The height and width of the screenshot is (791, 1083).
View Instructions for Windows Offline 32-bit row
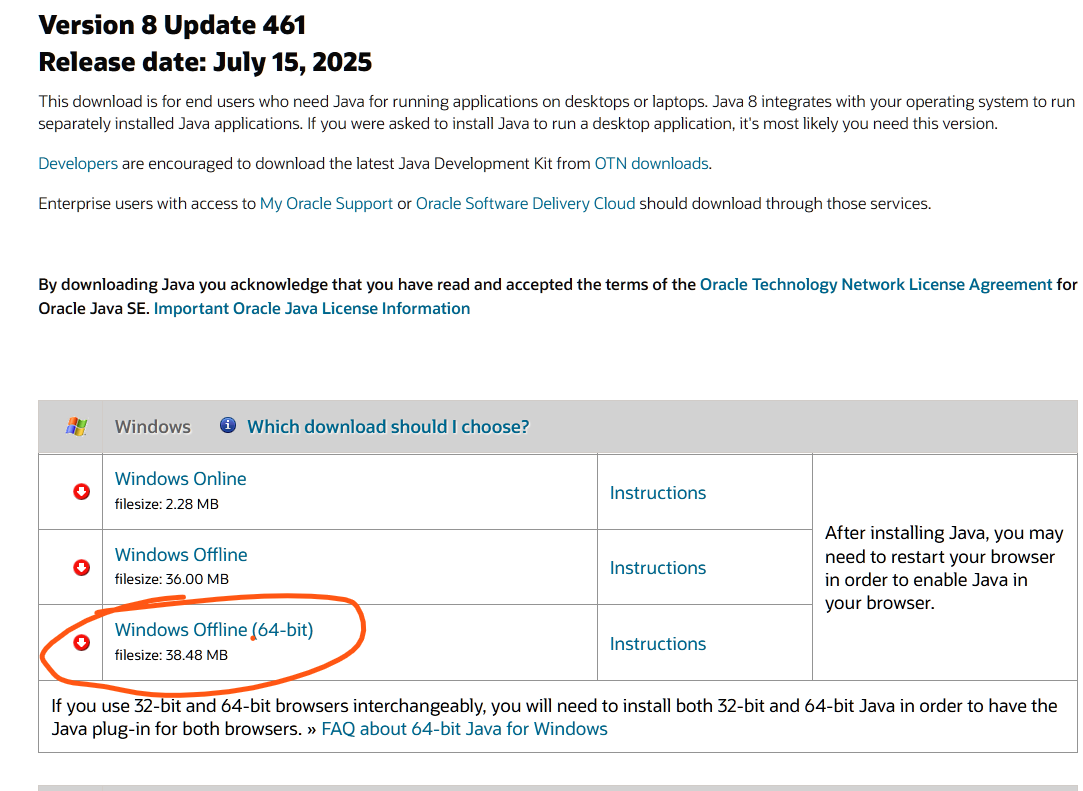pos(657,568)
